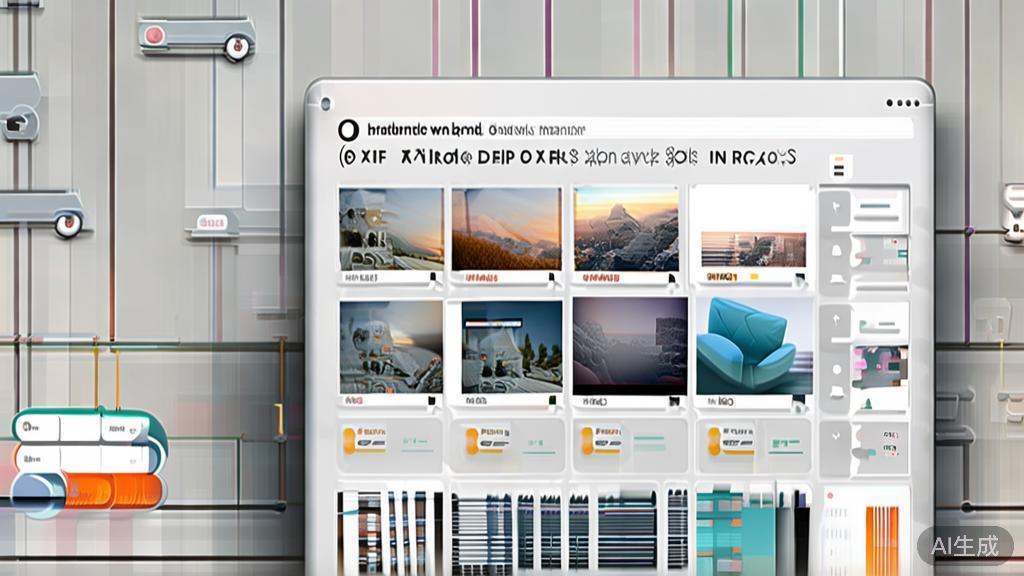
Task: Select orange badge card below dusky purple thumbnail
Action: pyautogui.click(x=630, y=446)
